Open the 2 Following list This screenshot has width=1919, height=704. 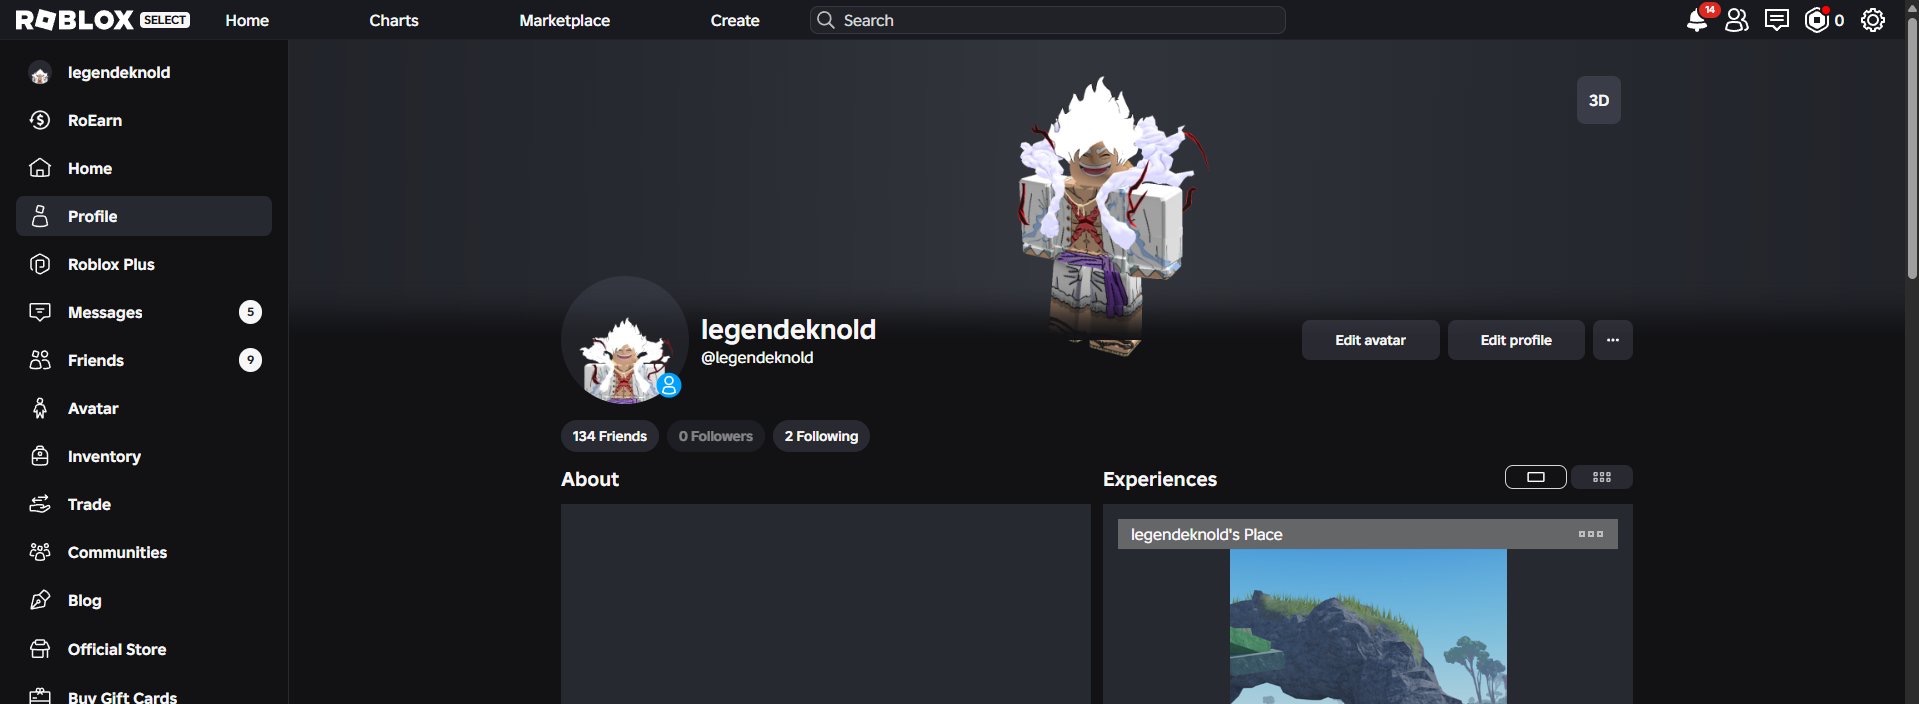tap(821, 436)
